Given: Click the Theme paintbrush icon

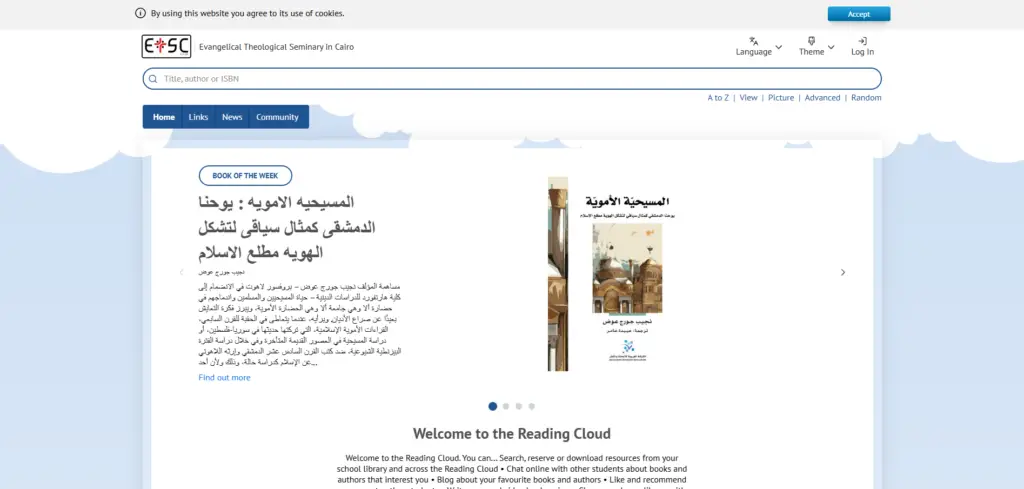Looking at the screenshot, I should point(811,41).
